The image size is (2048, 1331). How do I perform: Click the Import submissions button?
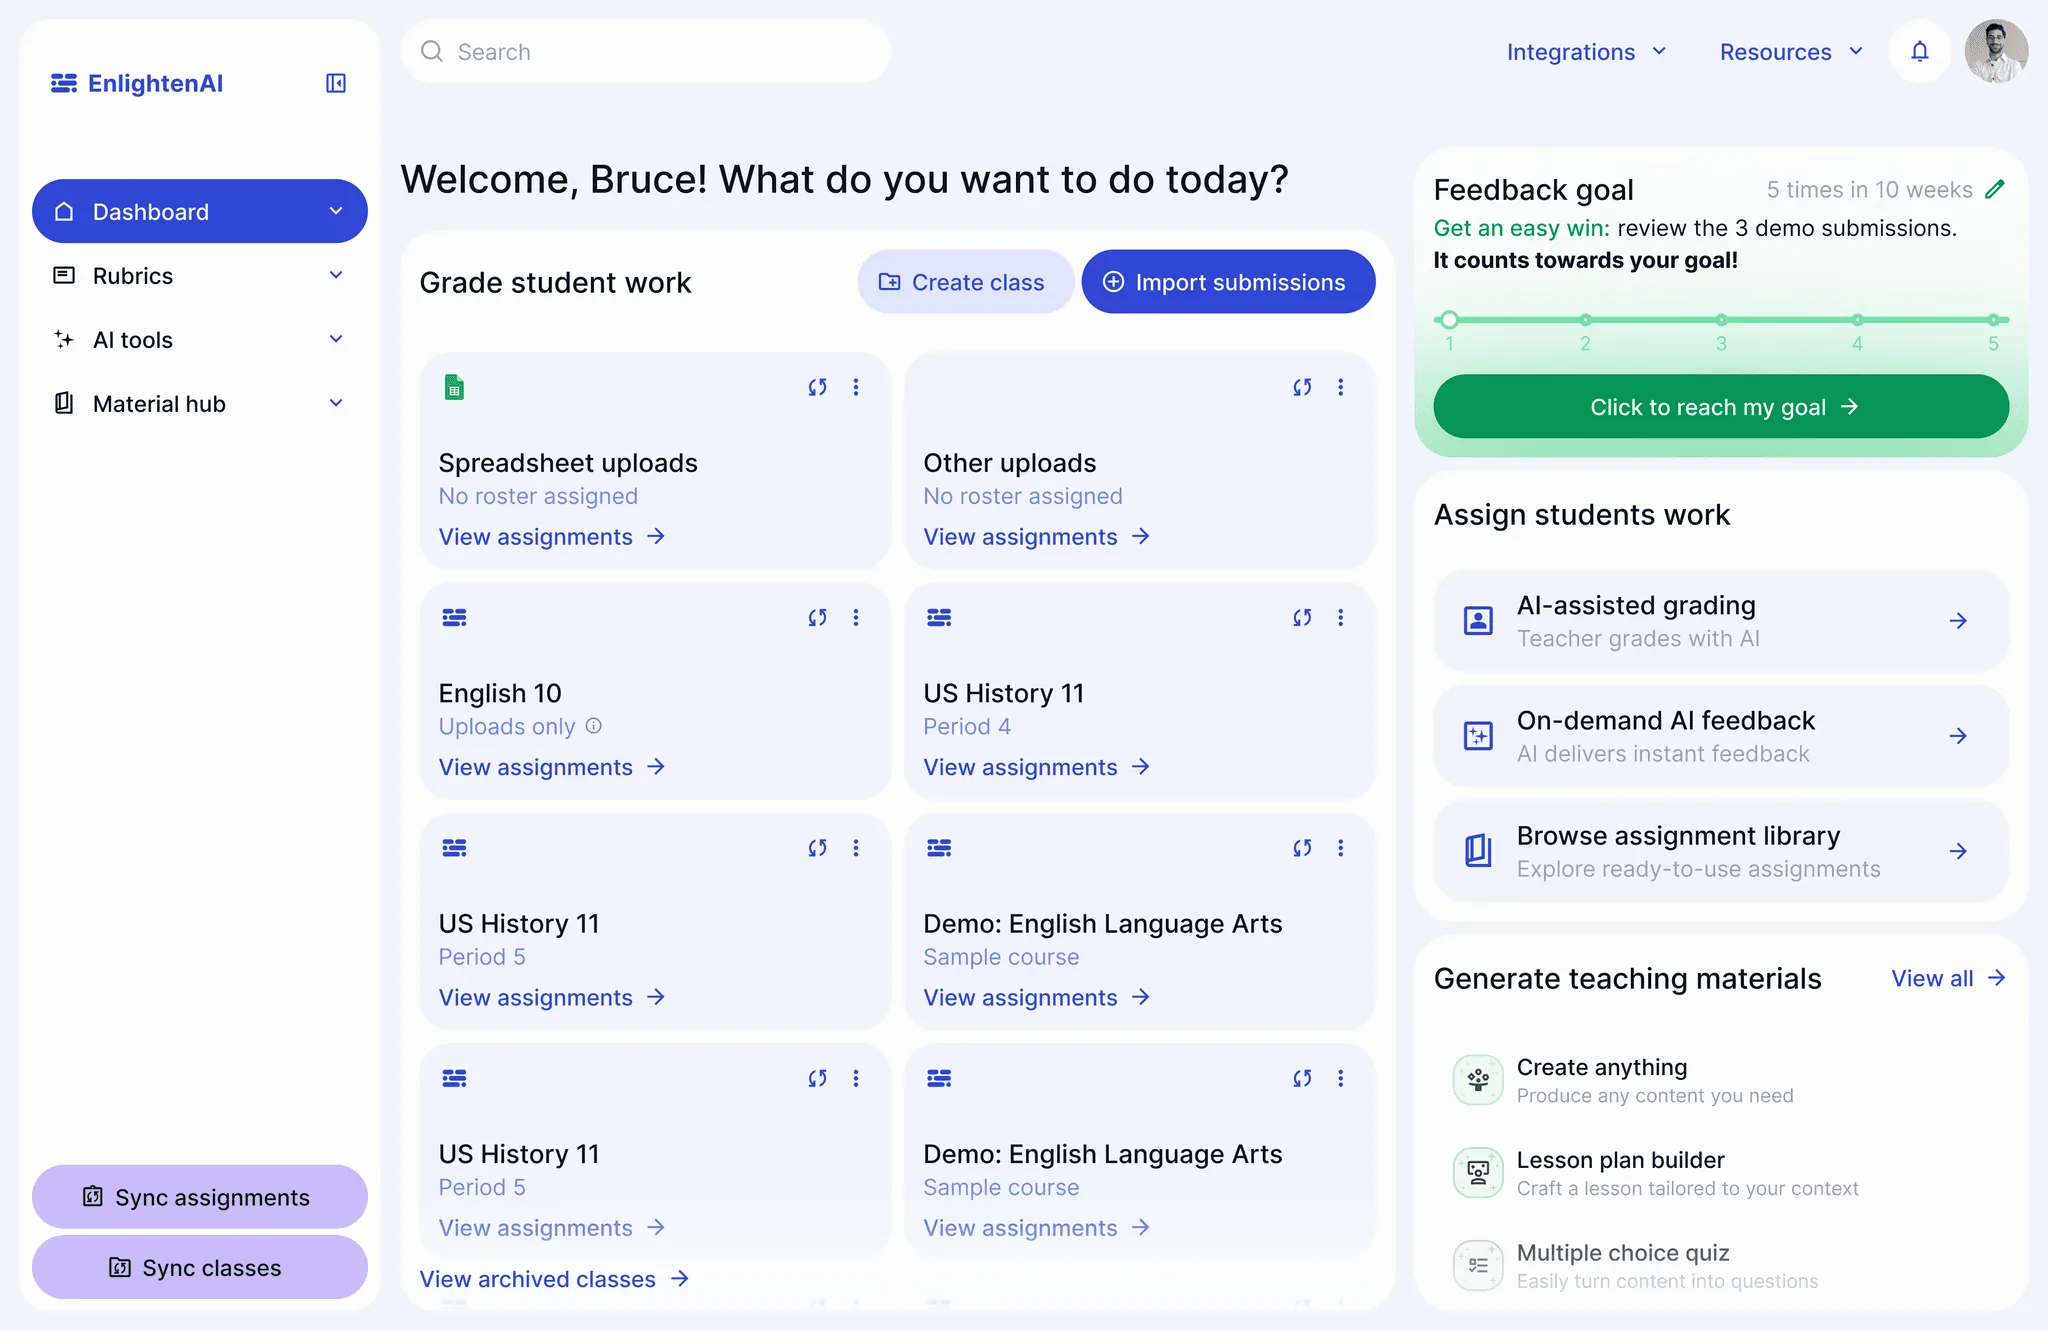(1228, 282)
